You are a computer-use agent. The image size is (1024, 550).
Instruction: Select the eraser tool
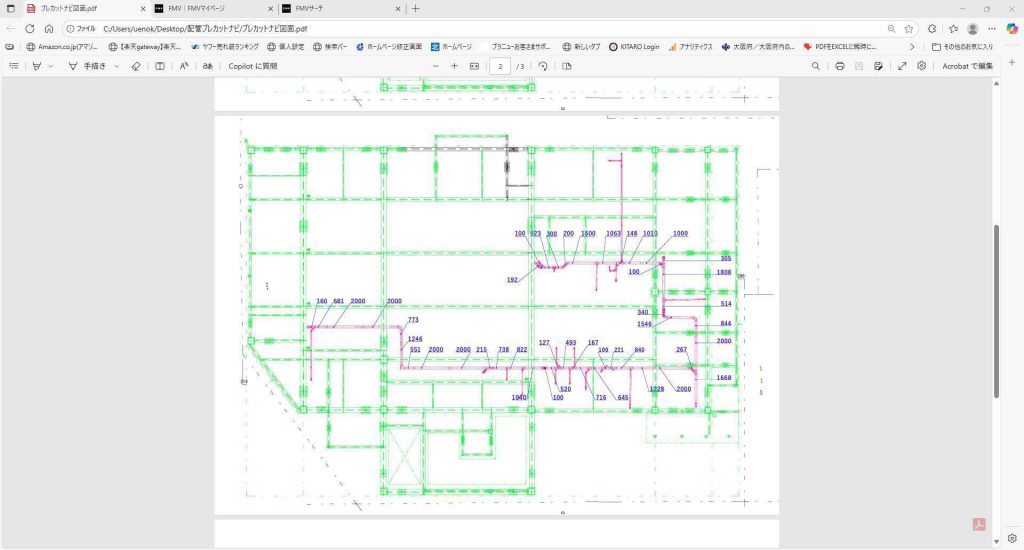136,66
